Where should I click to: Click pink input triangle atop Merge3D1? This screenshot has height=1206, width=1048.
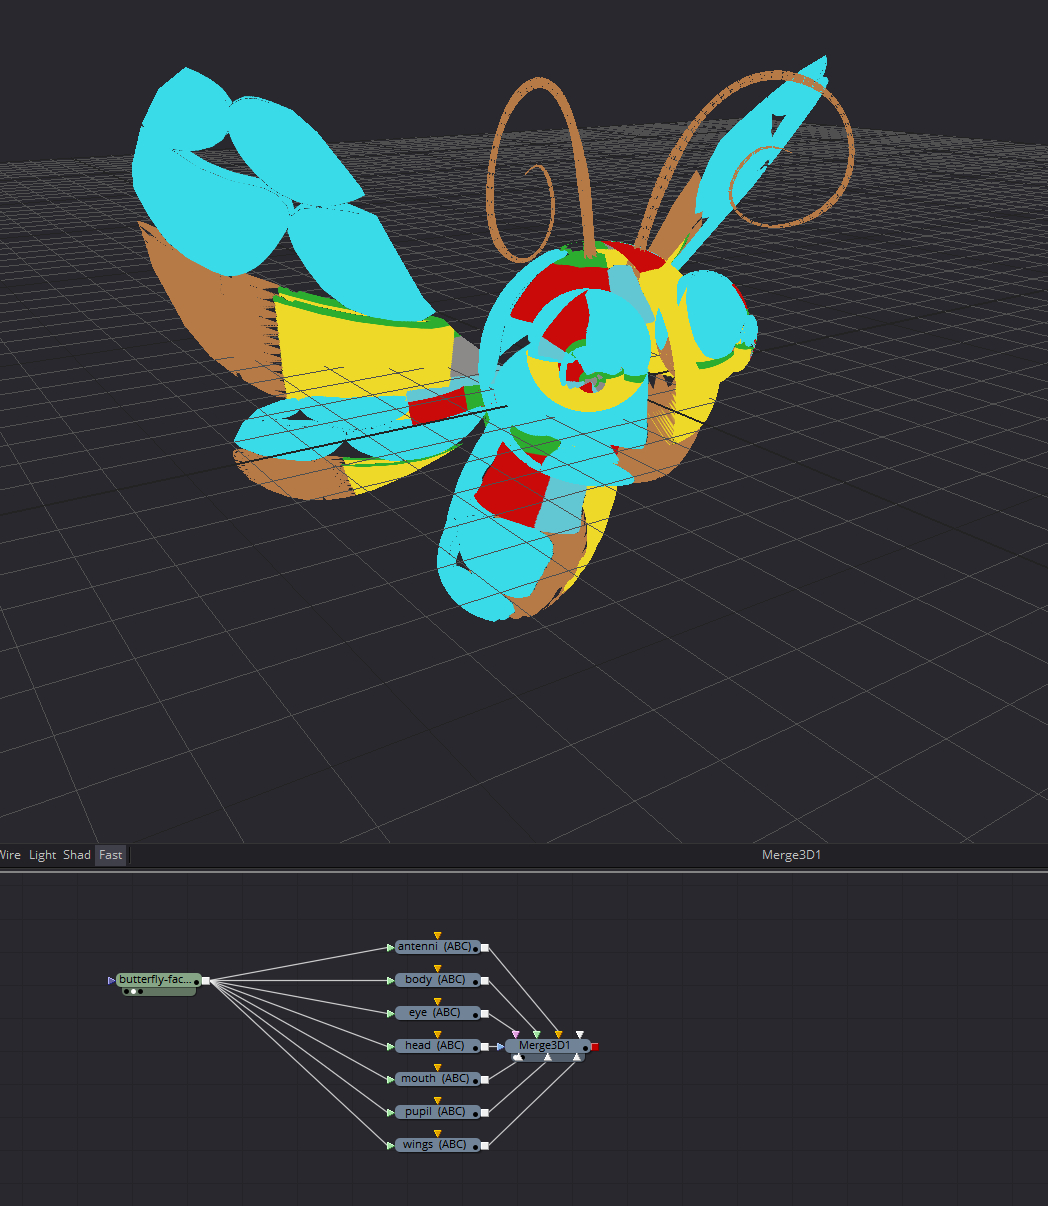point(515,1035)
